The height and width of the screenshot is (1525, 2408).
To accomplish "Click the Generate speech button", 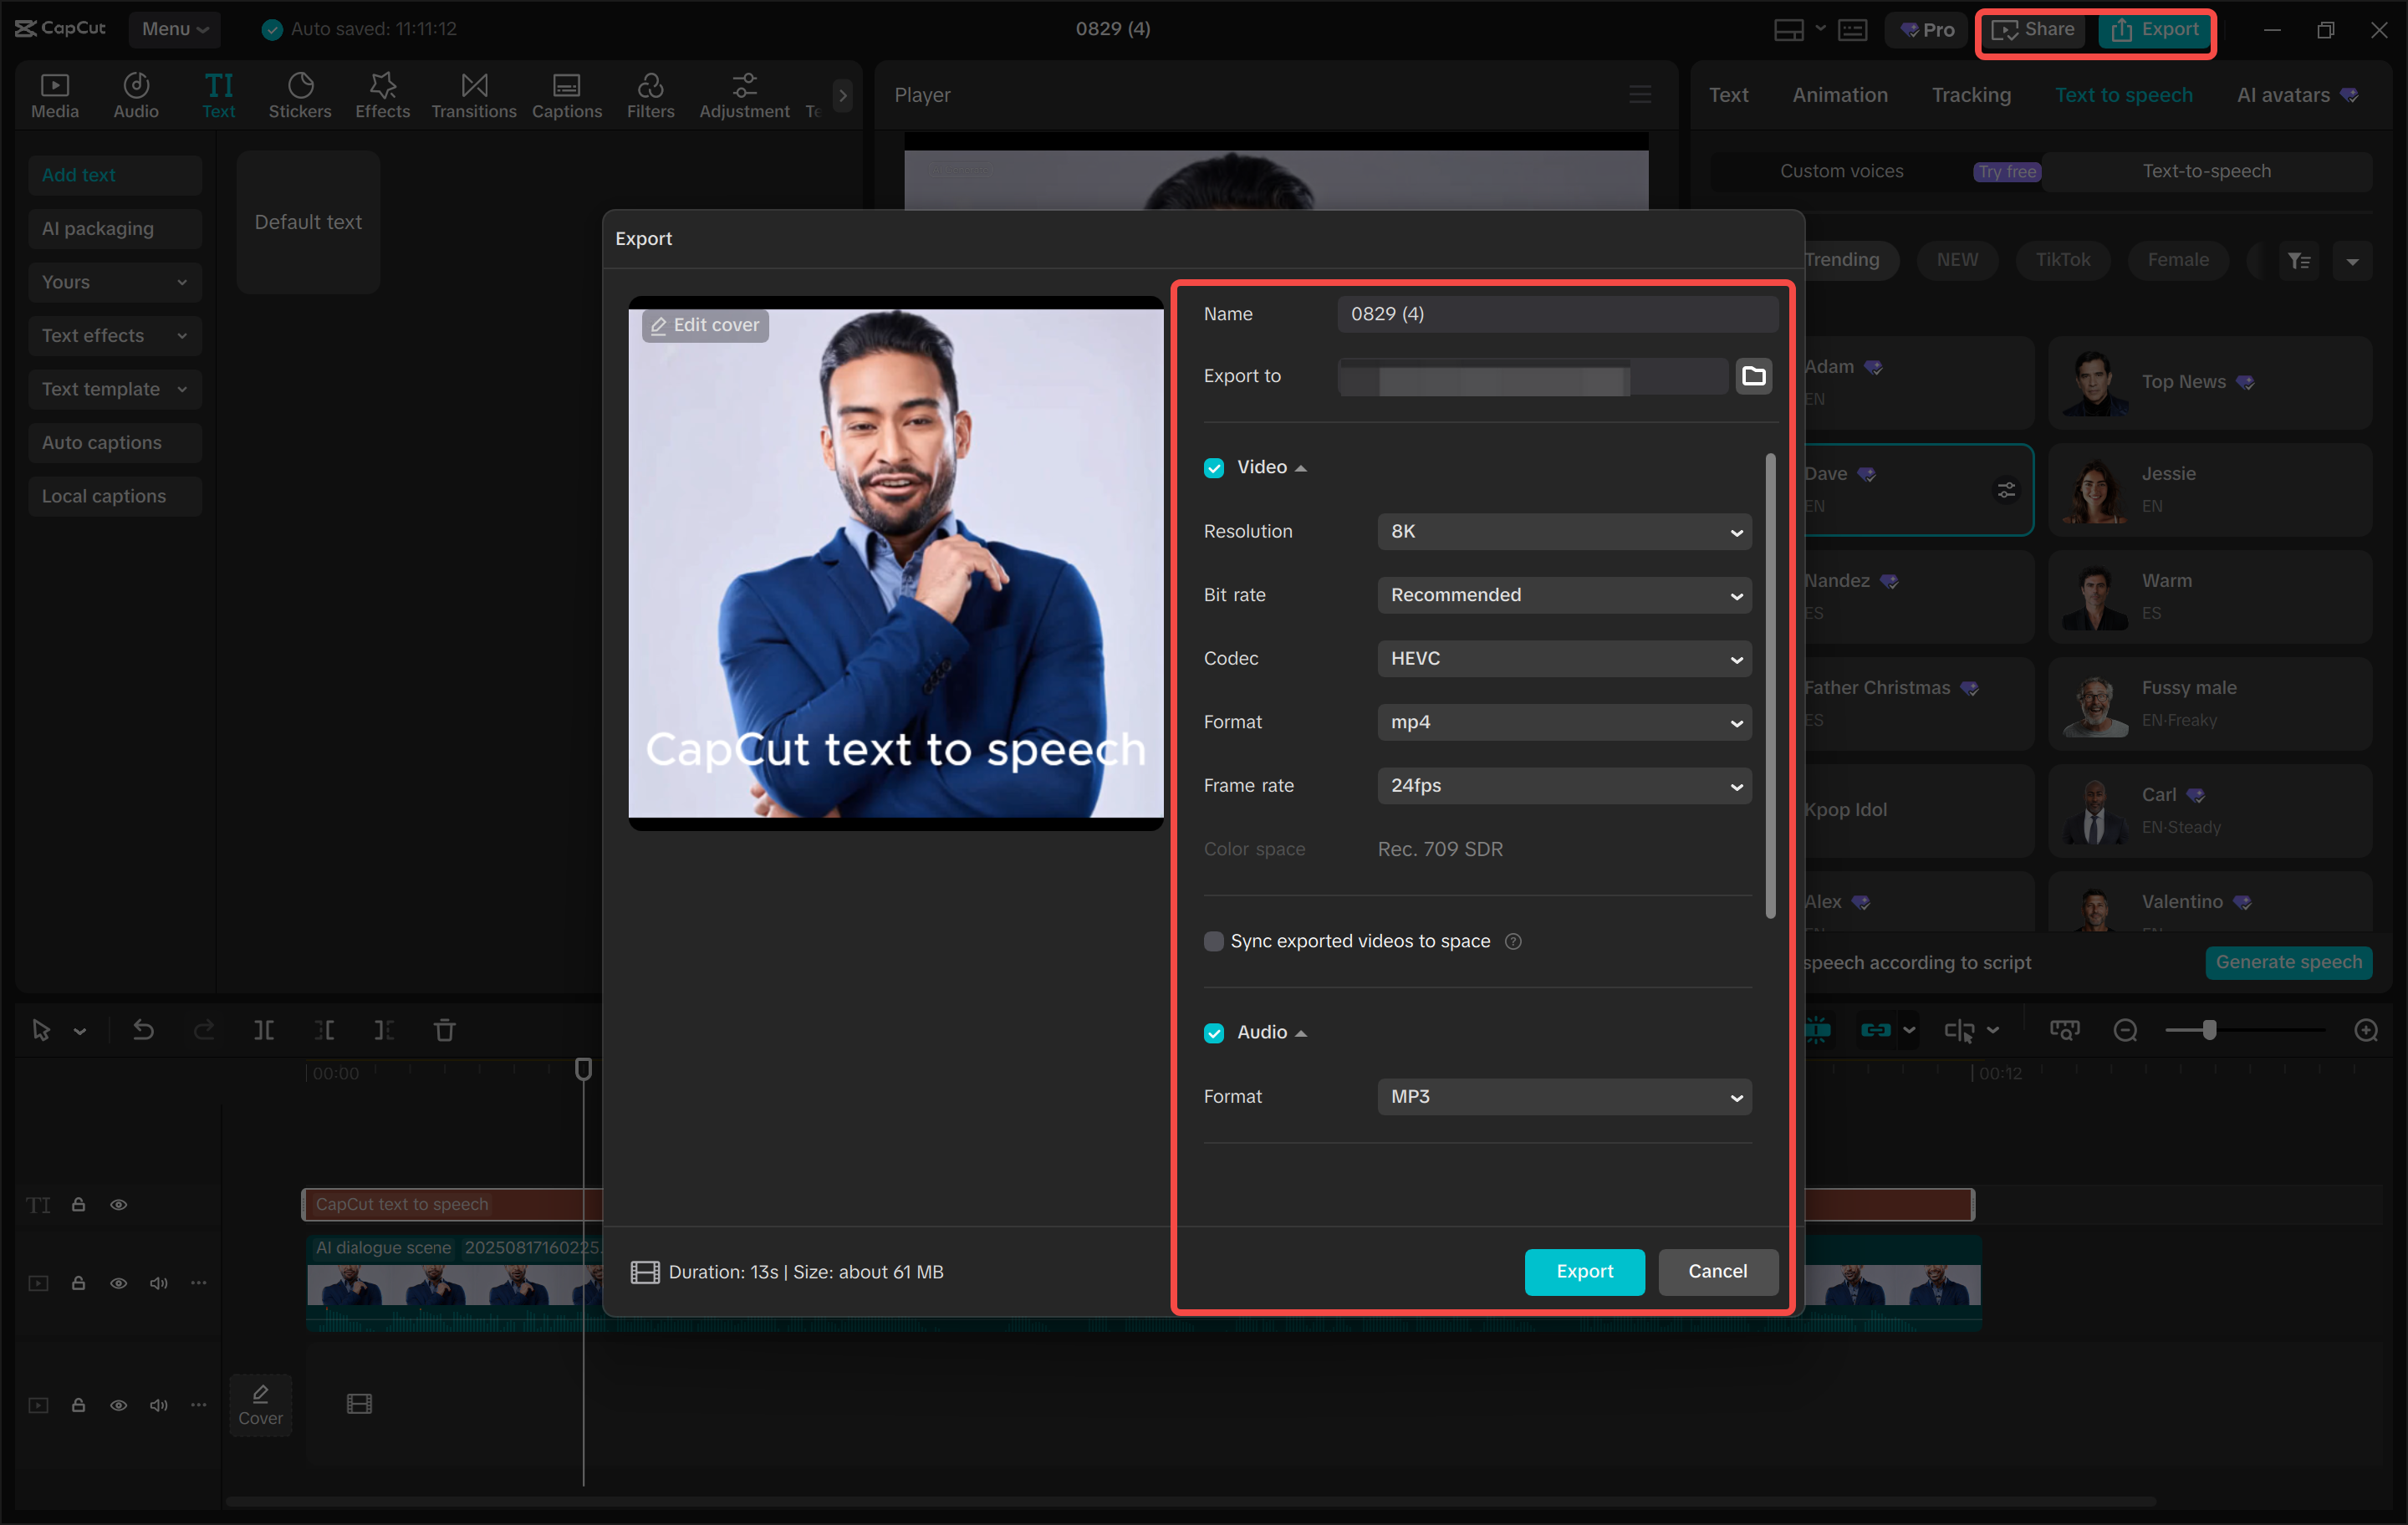I will [2289, 962].
